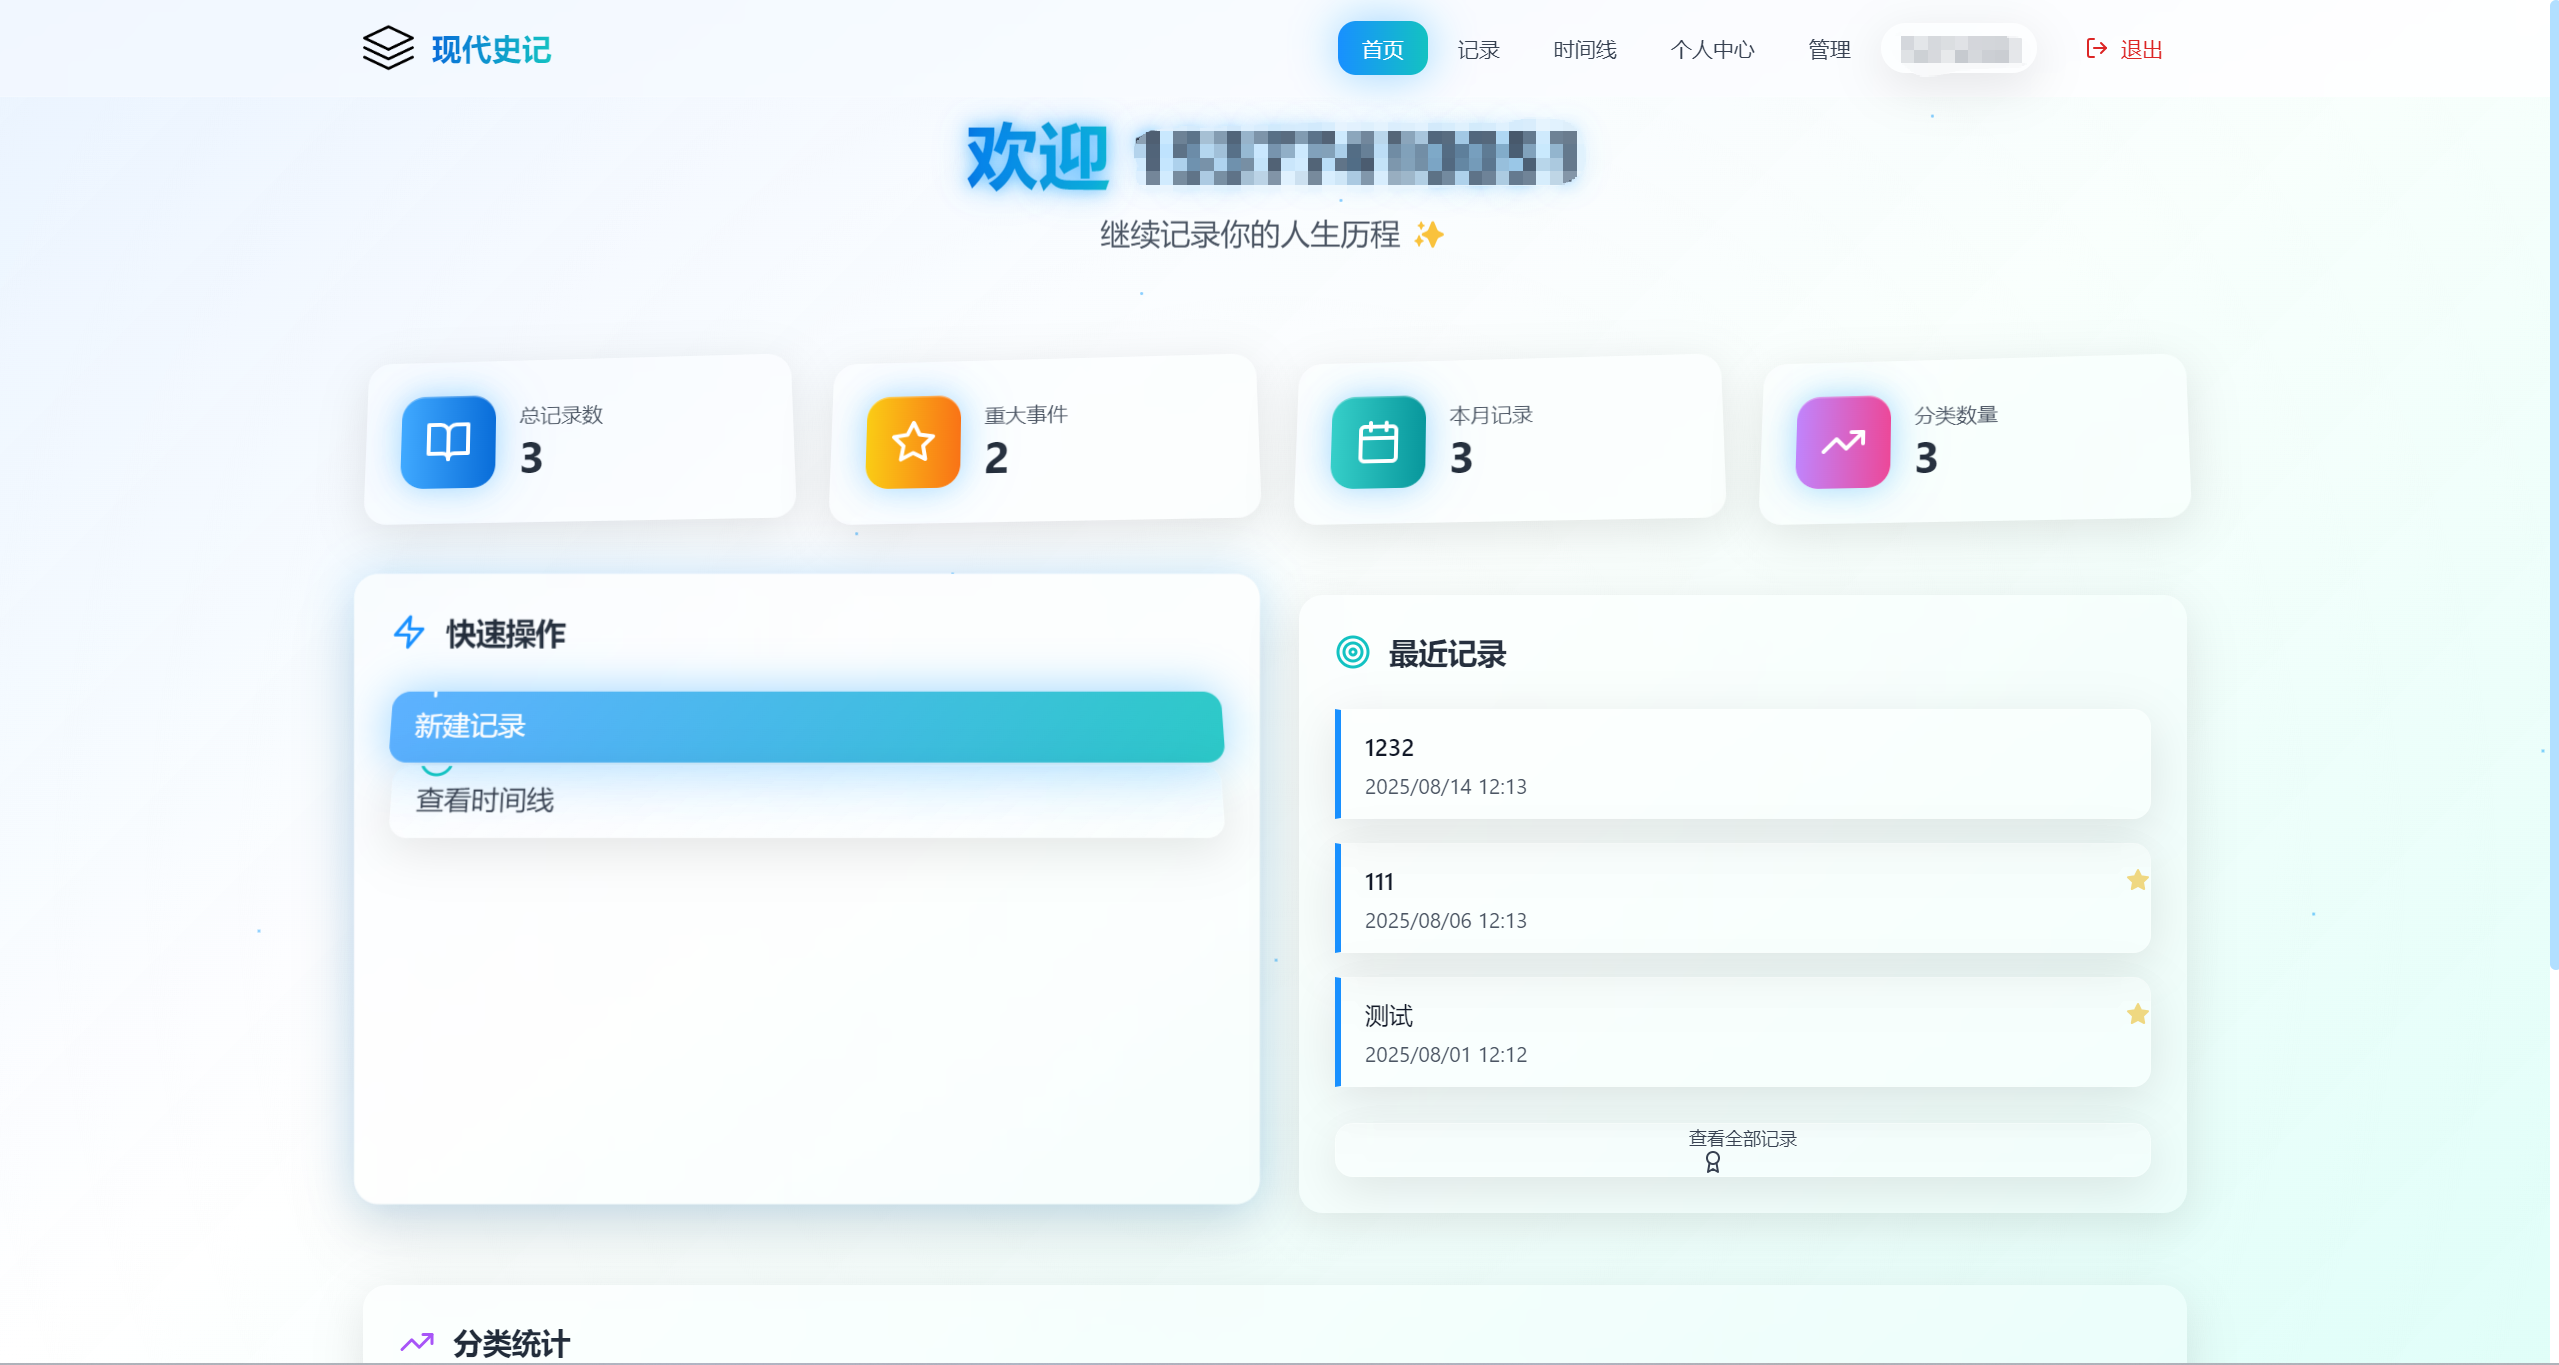Click the target icon beside recent records
The width and height of the screenshot is (2559, 1365).
[x=1352, y=652]
